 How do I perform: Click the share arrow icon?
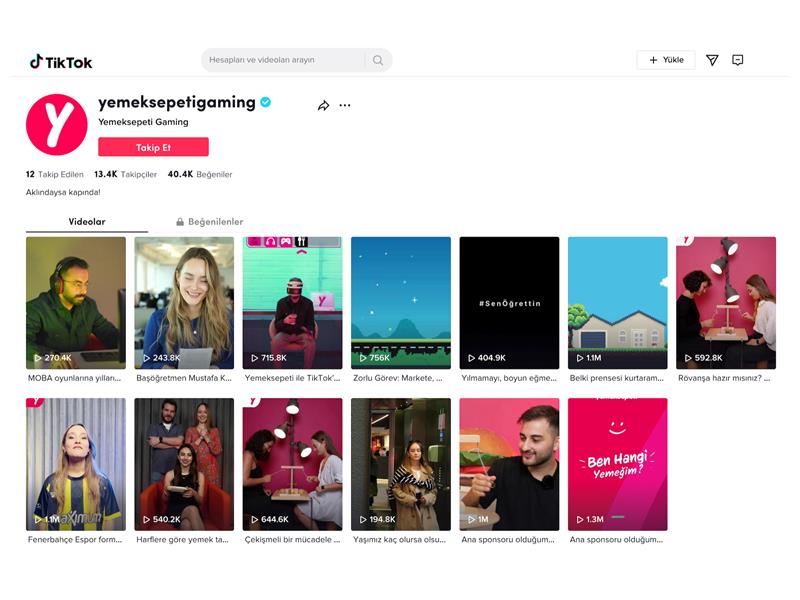click(x=323, y=106)
